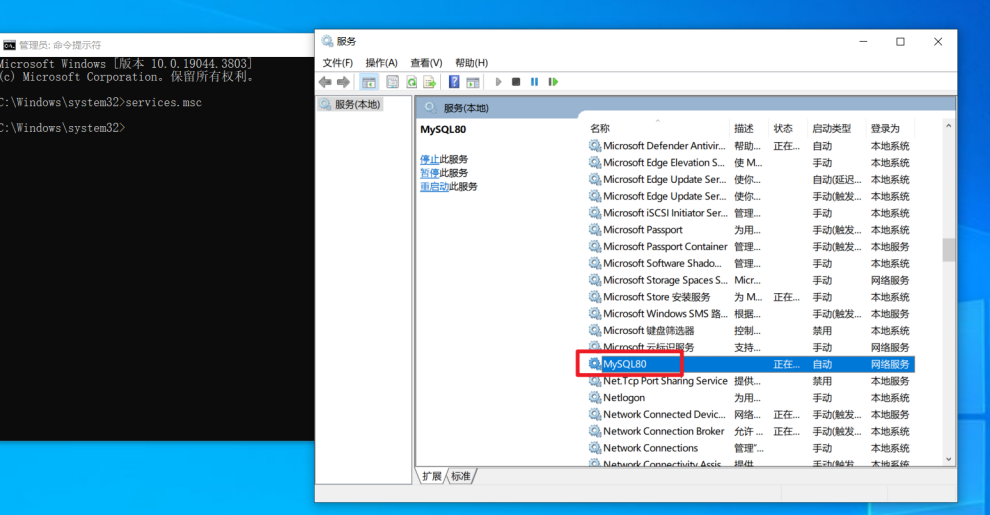Minimize the Services window
The image size is (990, 515).
(863, 42)
